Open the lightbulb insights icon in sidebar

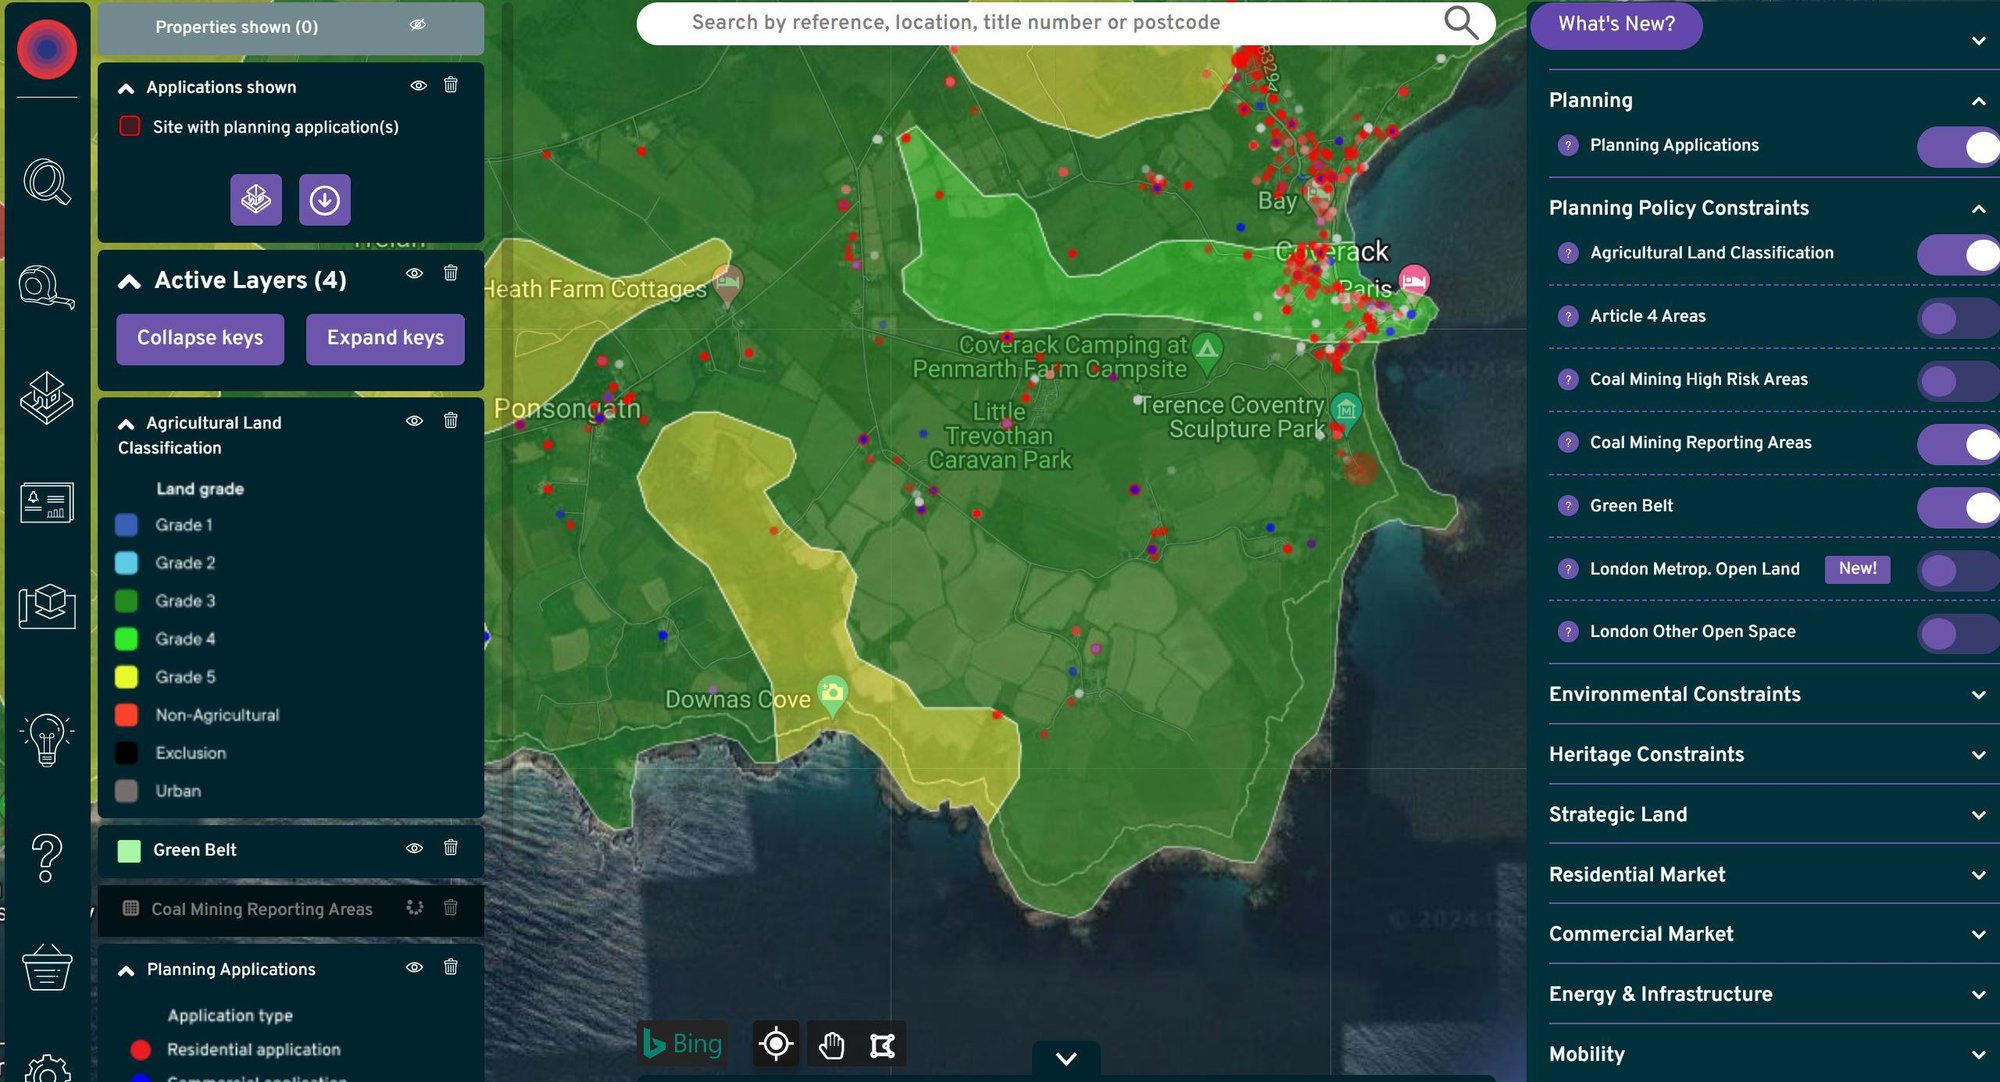pyautogui.click(x=46, y=740)
